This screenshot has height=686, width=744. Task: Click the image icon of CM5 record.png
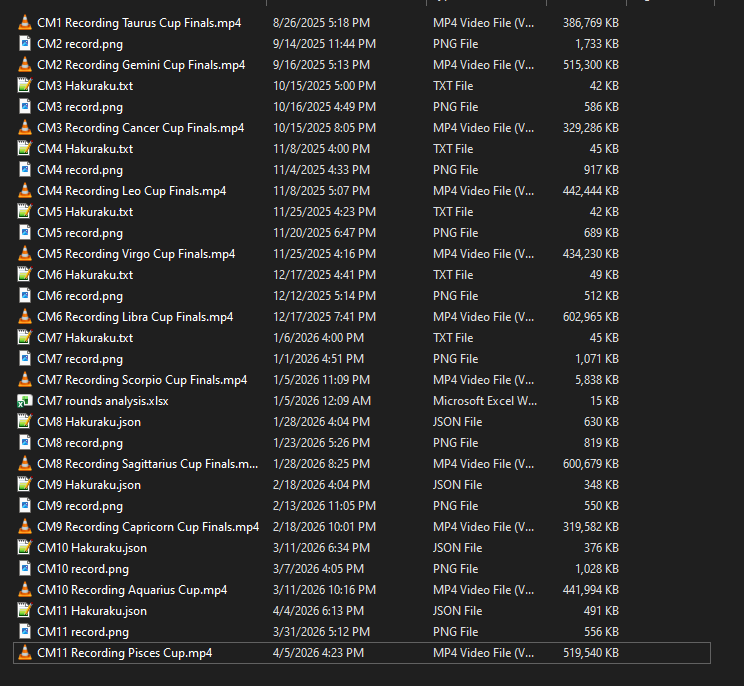coord(25,233)
